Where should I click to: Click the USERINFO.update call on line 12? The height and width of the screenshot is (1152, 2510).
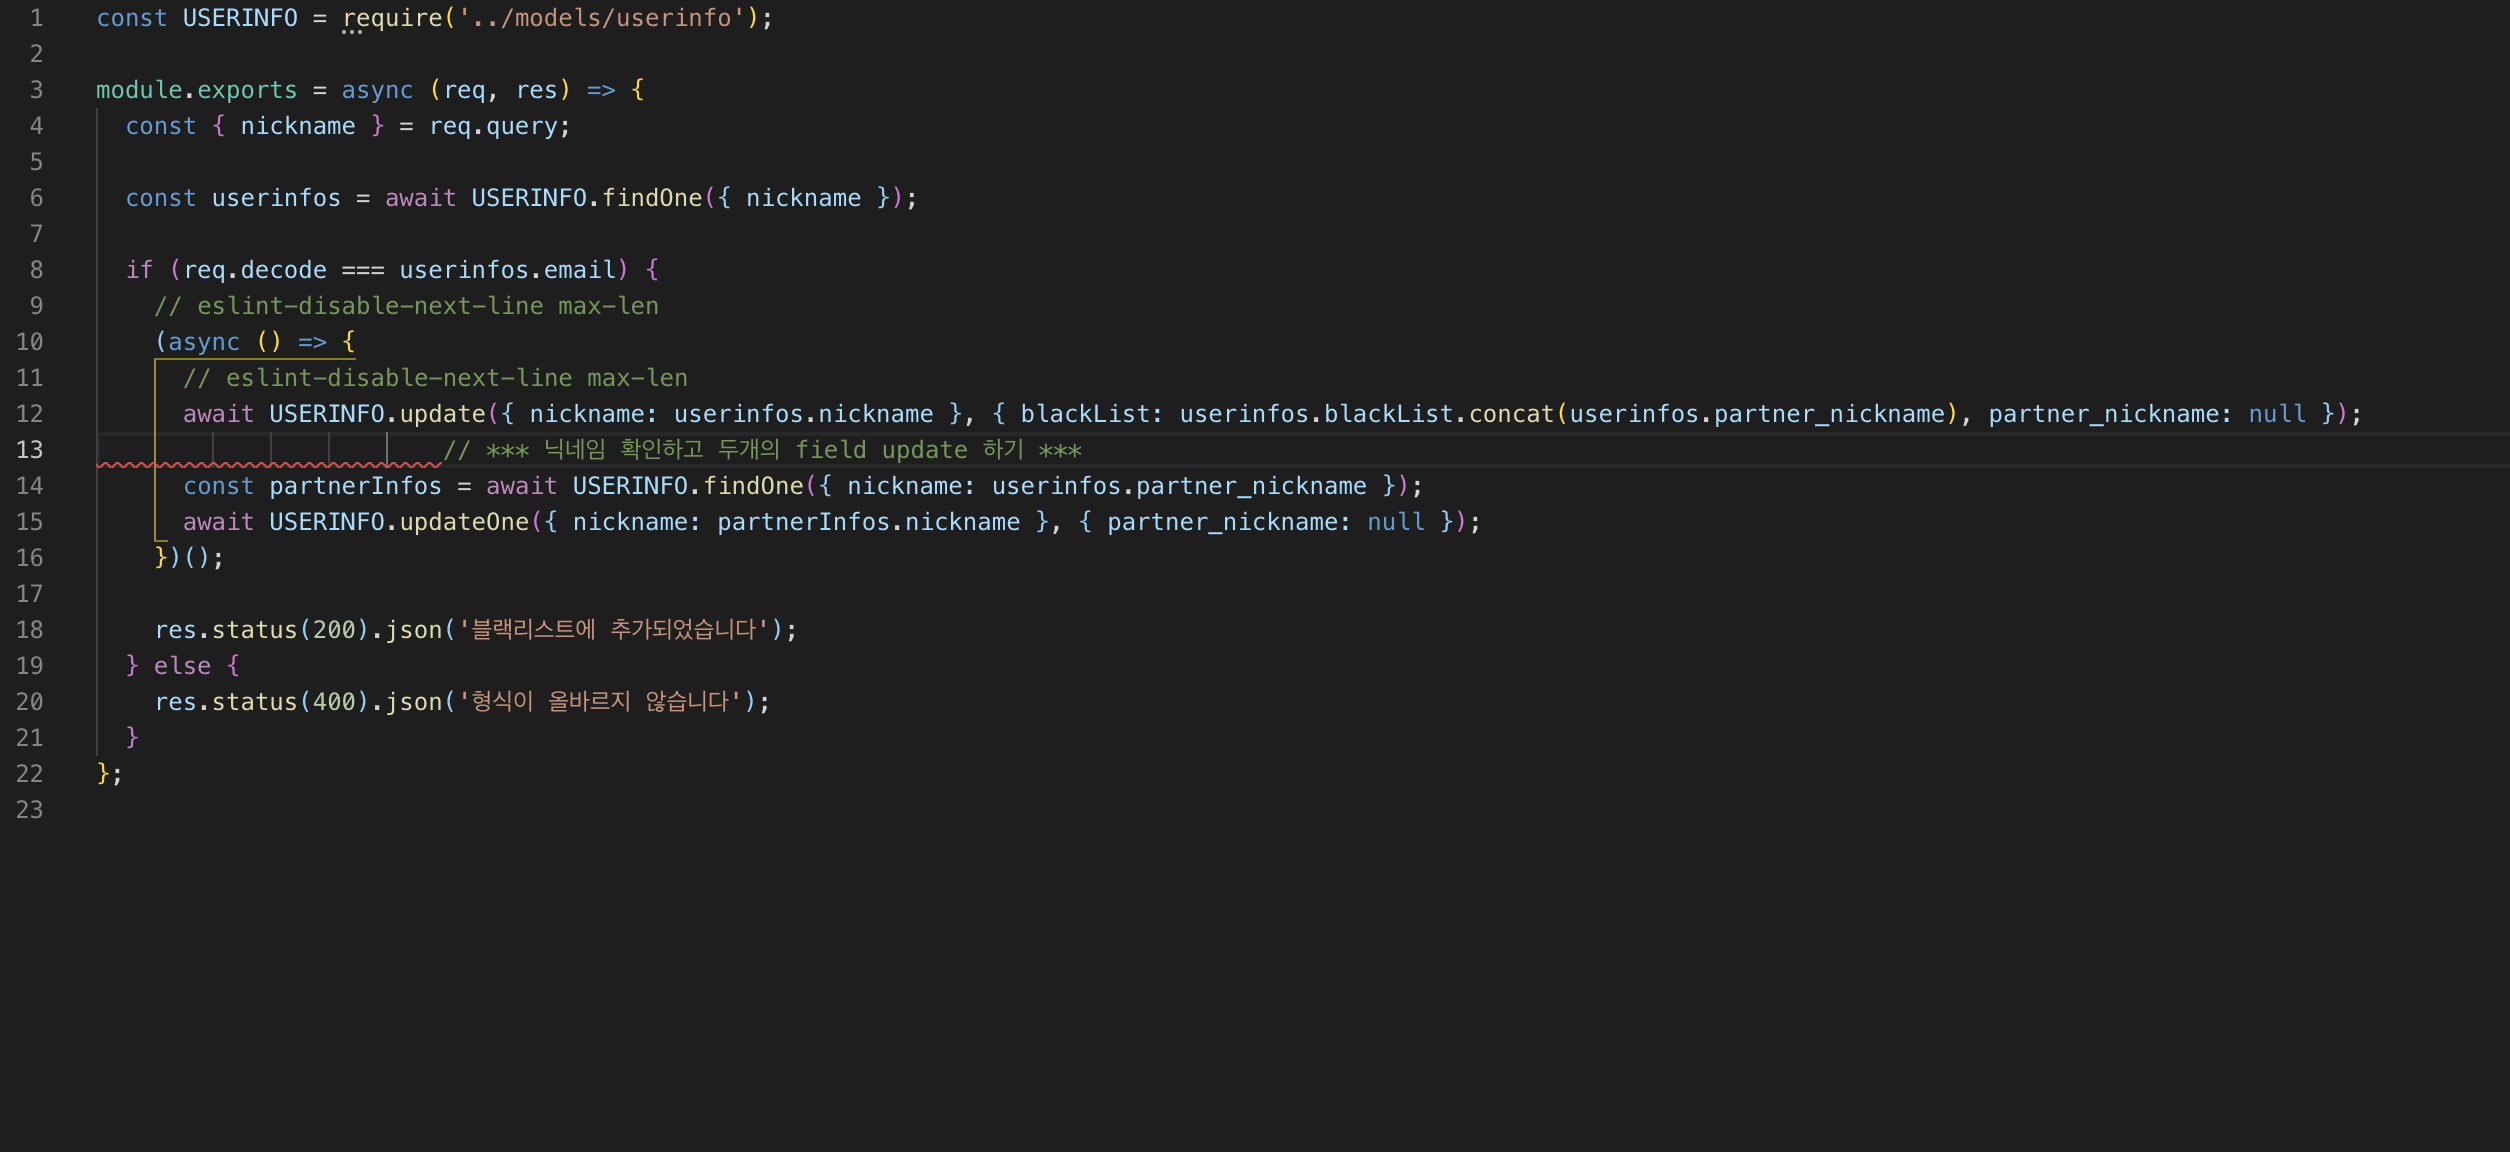pyautogui.click(x=377, y=414)
